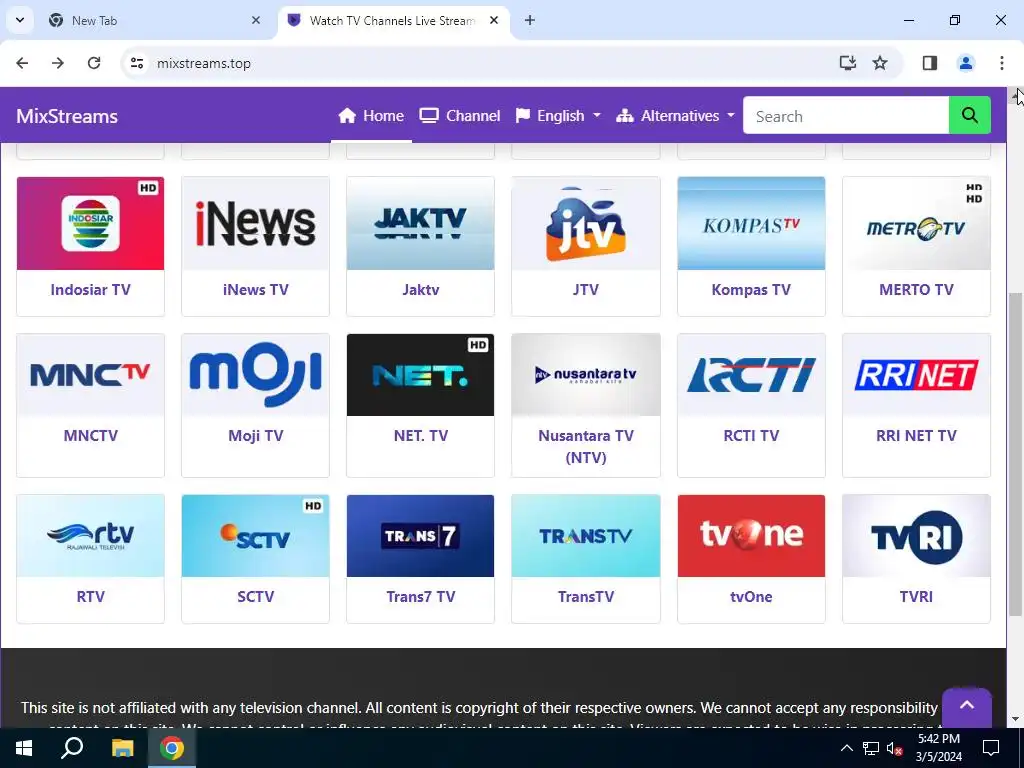Open the RRI NET logo thumbnail
The width and height of the screenshot is (1024, 768).
point(916,375)
